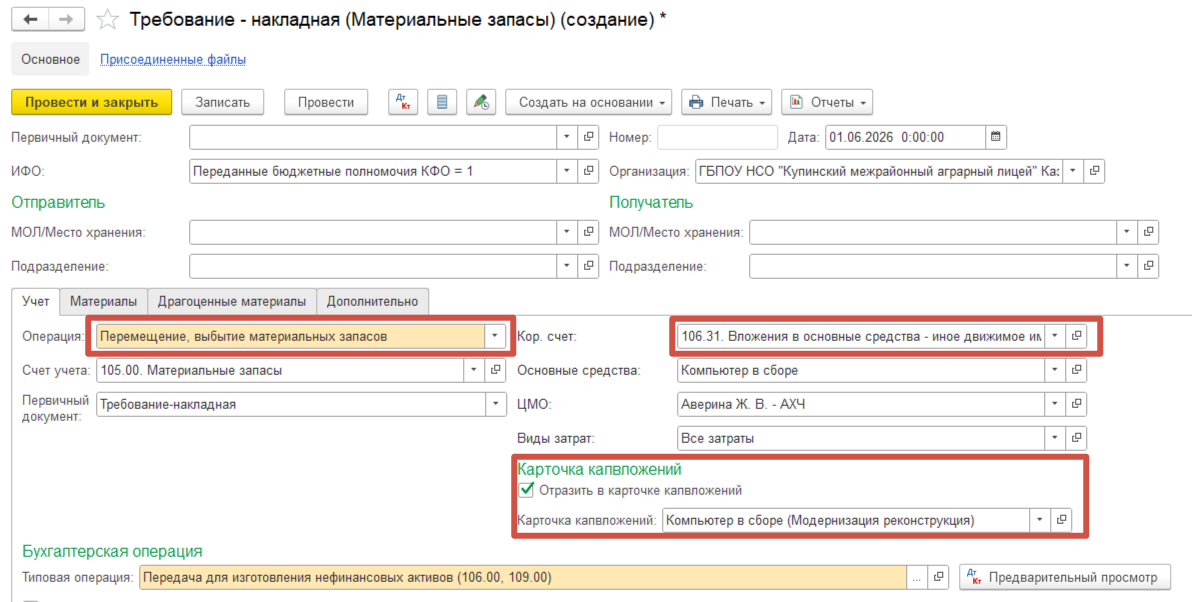Open Присоединенные файлы link
Viewport: 1192px width, 602px height.
tap(173, 59)
